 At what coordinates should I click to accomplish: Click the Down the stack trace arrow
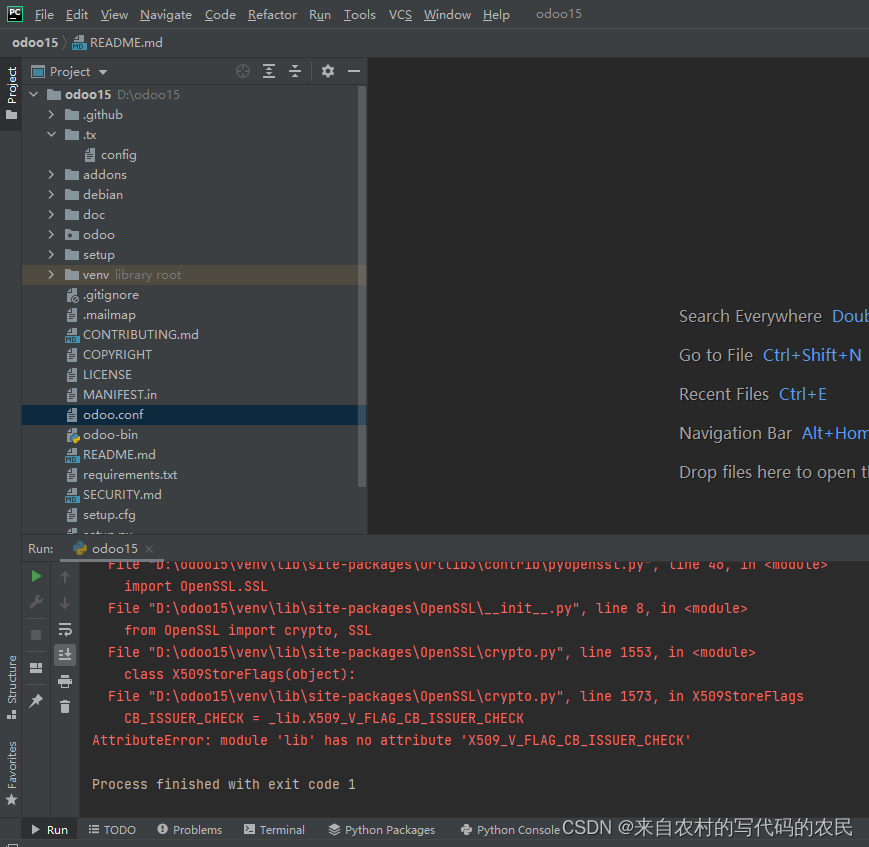click(65, 603)
